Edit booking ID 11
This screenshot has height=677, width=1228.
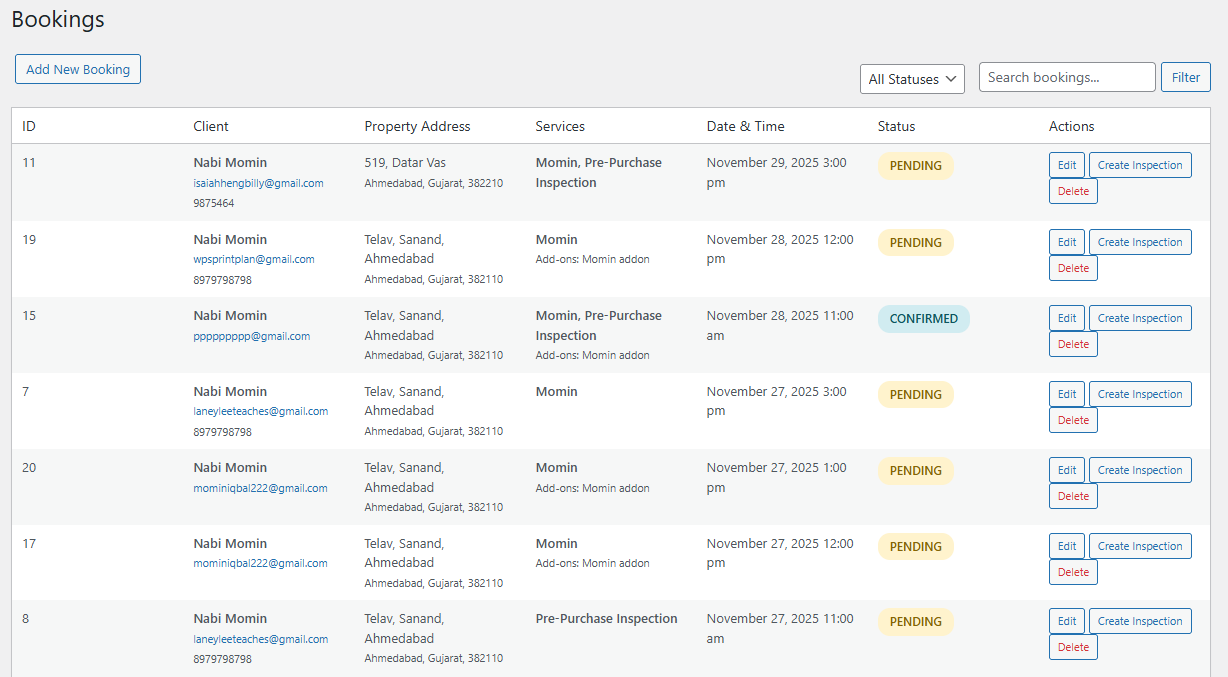[x=1066, y=165]
